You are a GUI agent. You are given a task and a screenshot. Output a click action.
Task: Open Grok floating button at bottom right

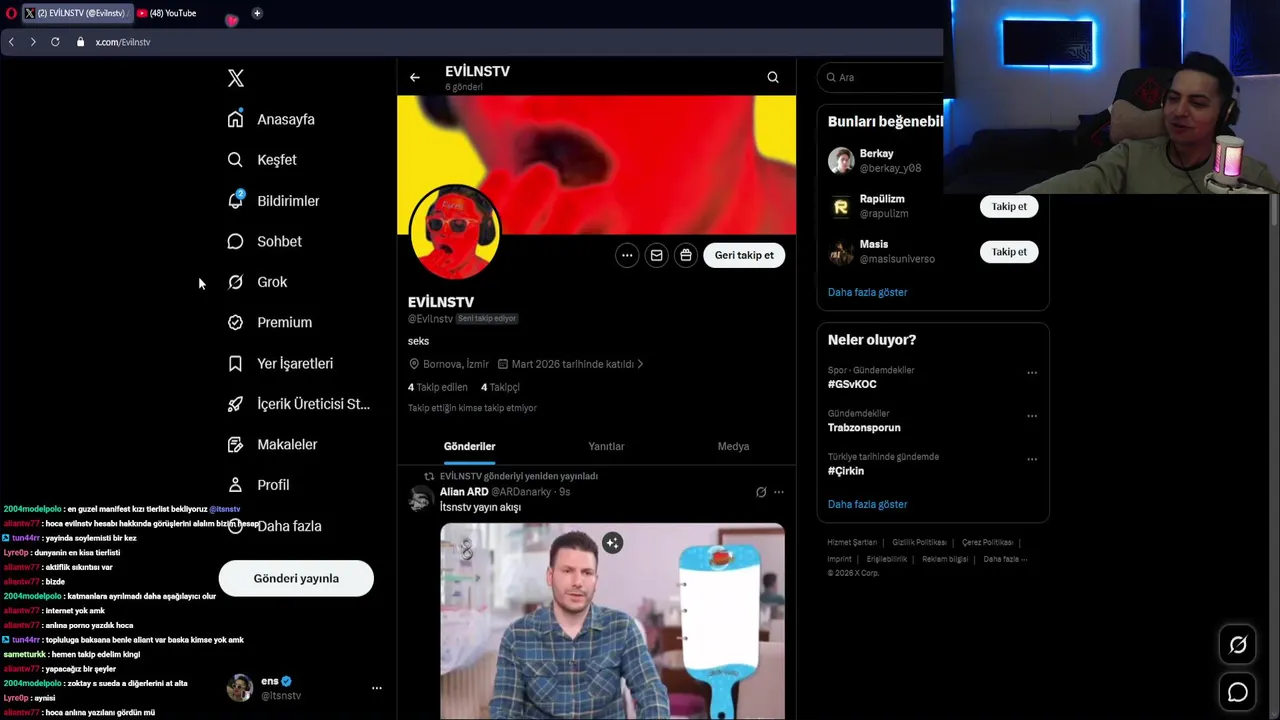point(1238,645)
